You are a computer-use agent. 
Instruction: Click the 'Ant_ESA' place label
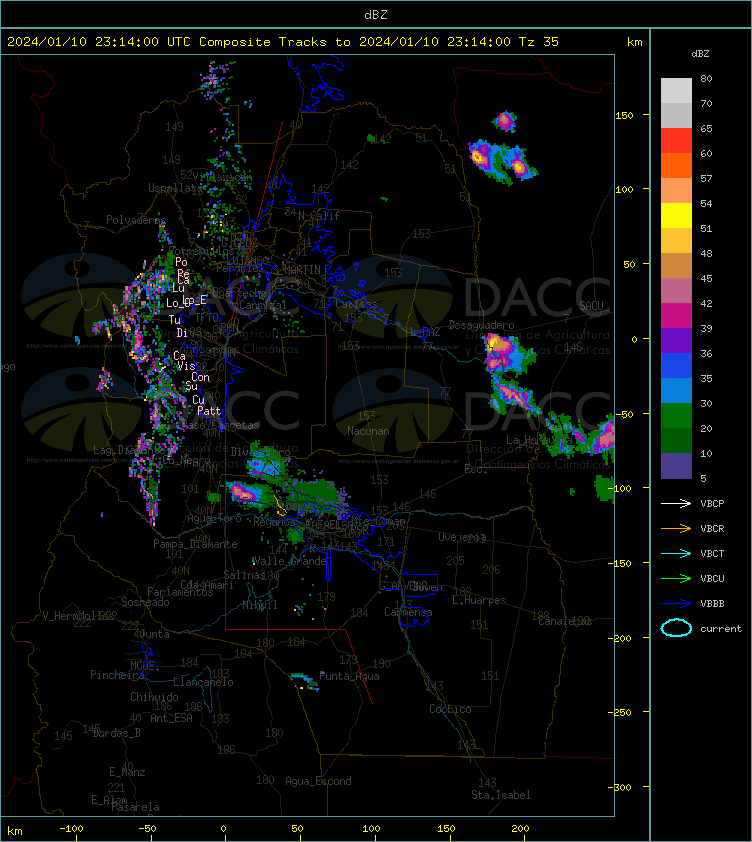pos(171,718)
